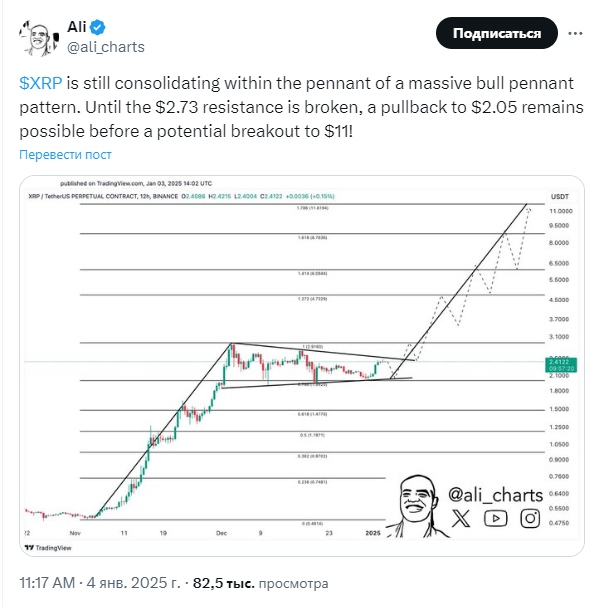Click the Подписаться follow button

497,33
